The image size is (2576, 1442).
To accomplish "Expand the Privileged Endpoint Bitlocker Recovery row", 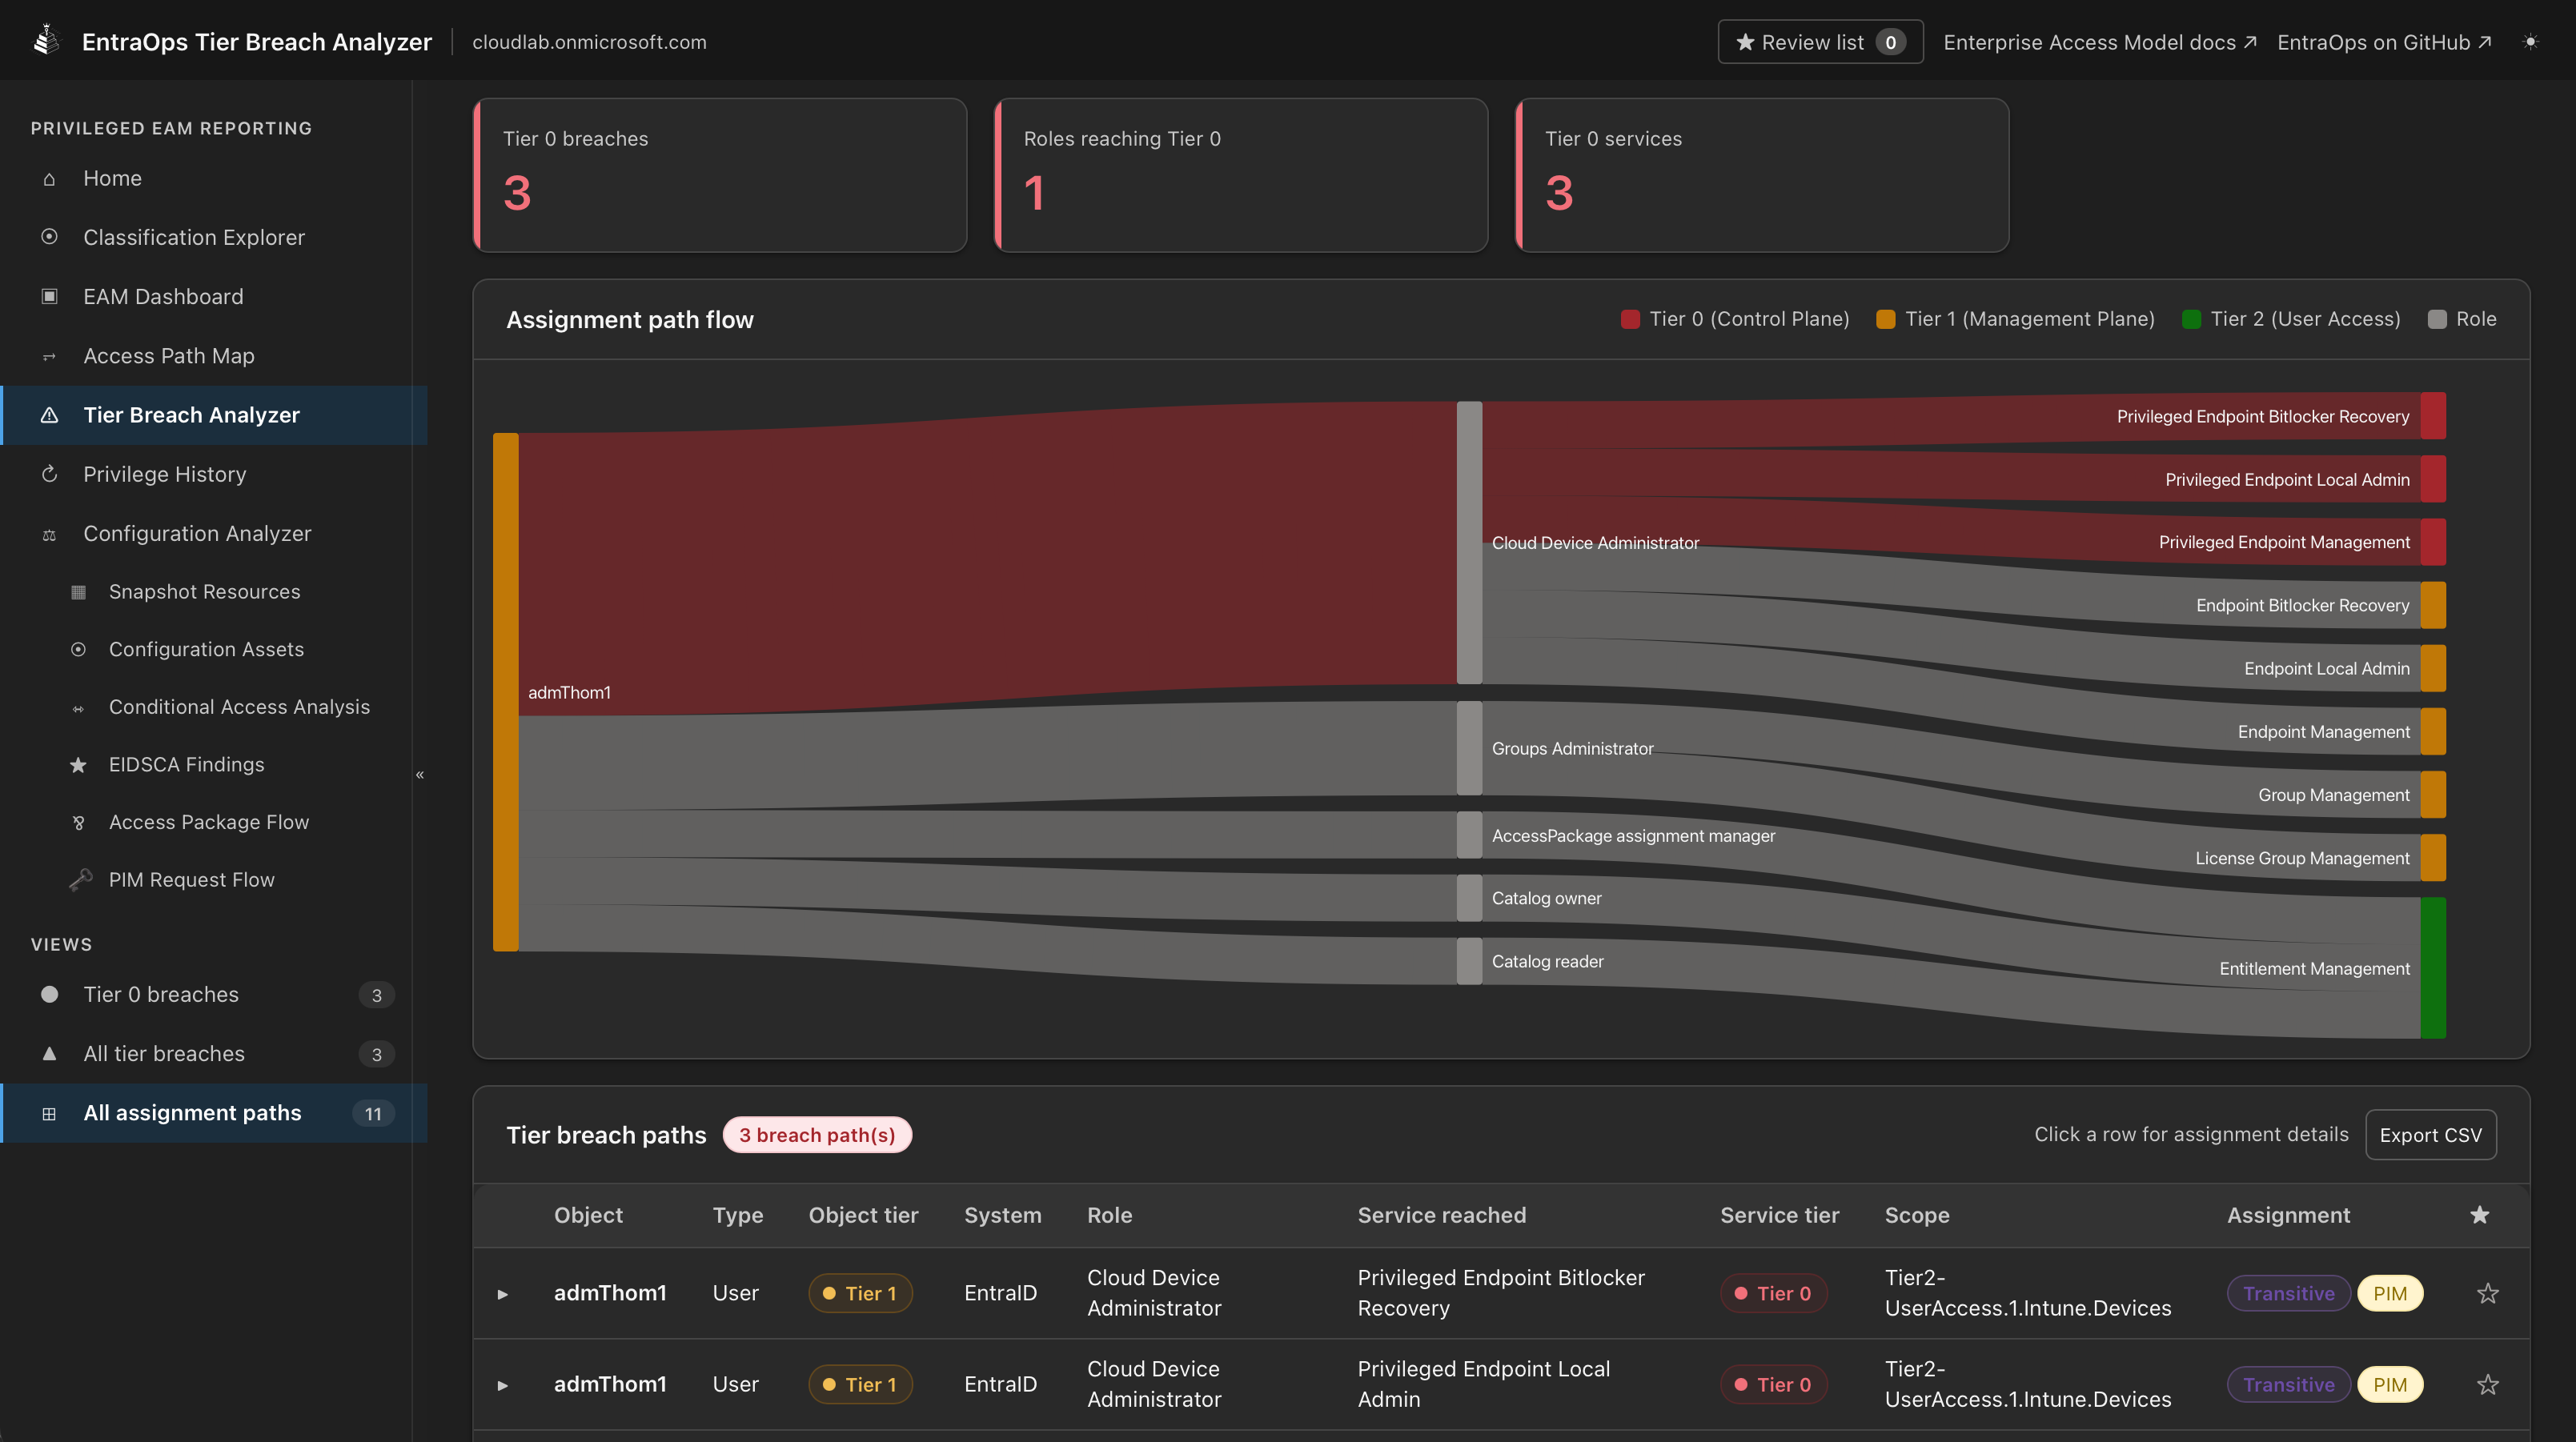I will (x=503, y=1294).
